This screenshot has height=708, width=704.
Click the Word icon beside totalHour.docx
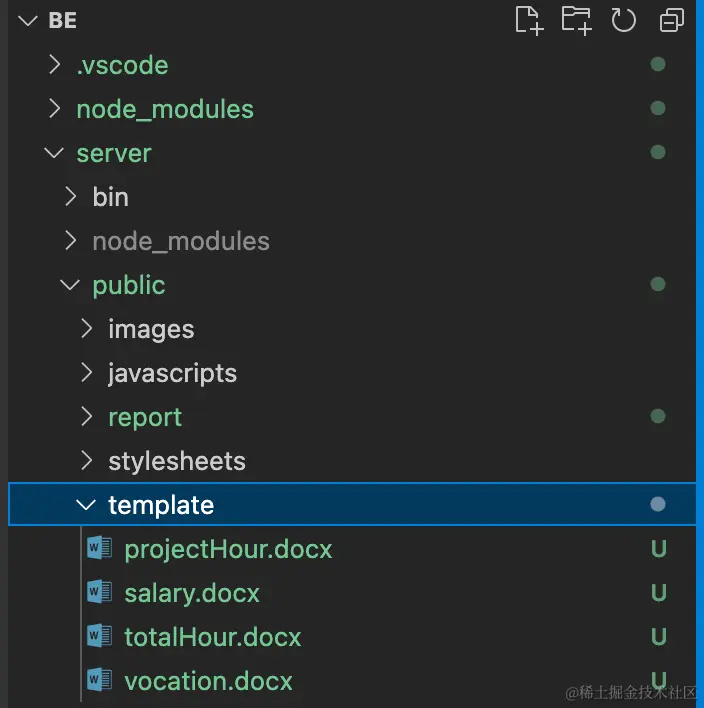(99, 637)
